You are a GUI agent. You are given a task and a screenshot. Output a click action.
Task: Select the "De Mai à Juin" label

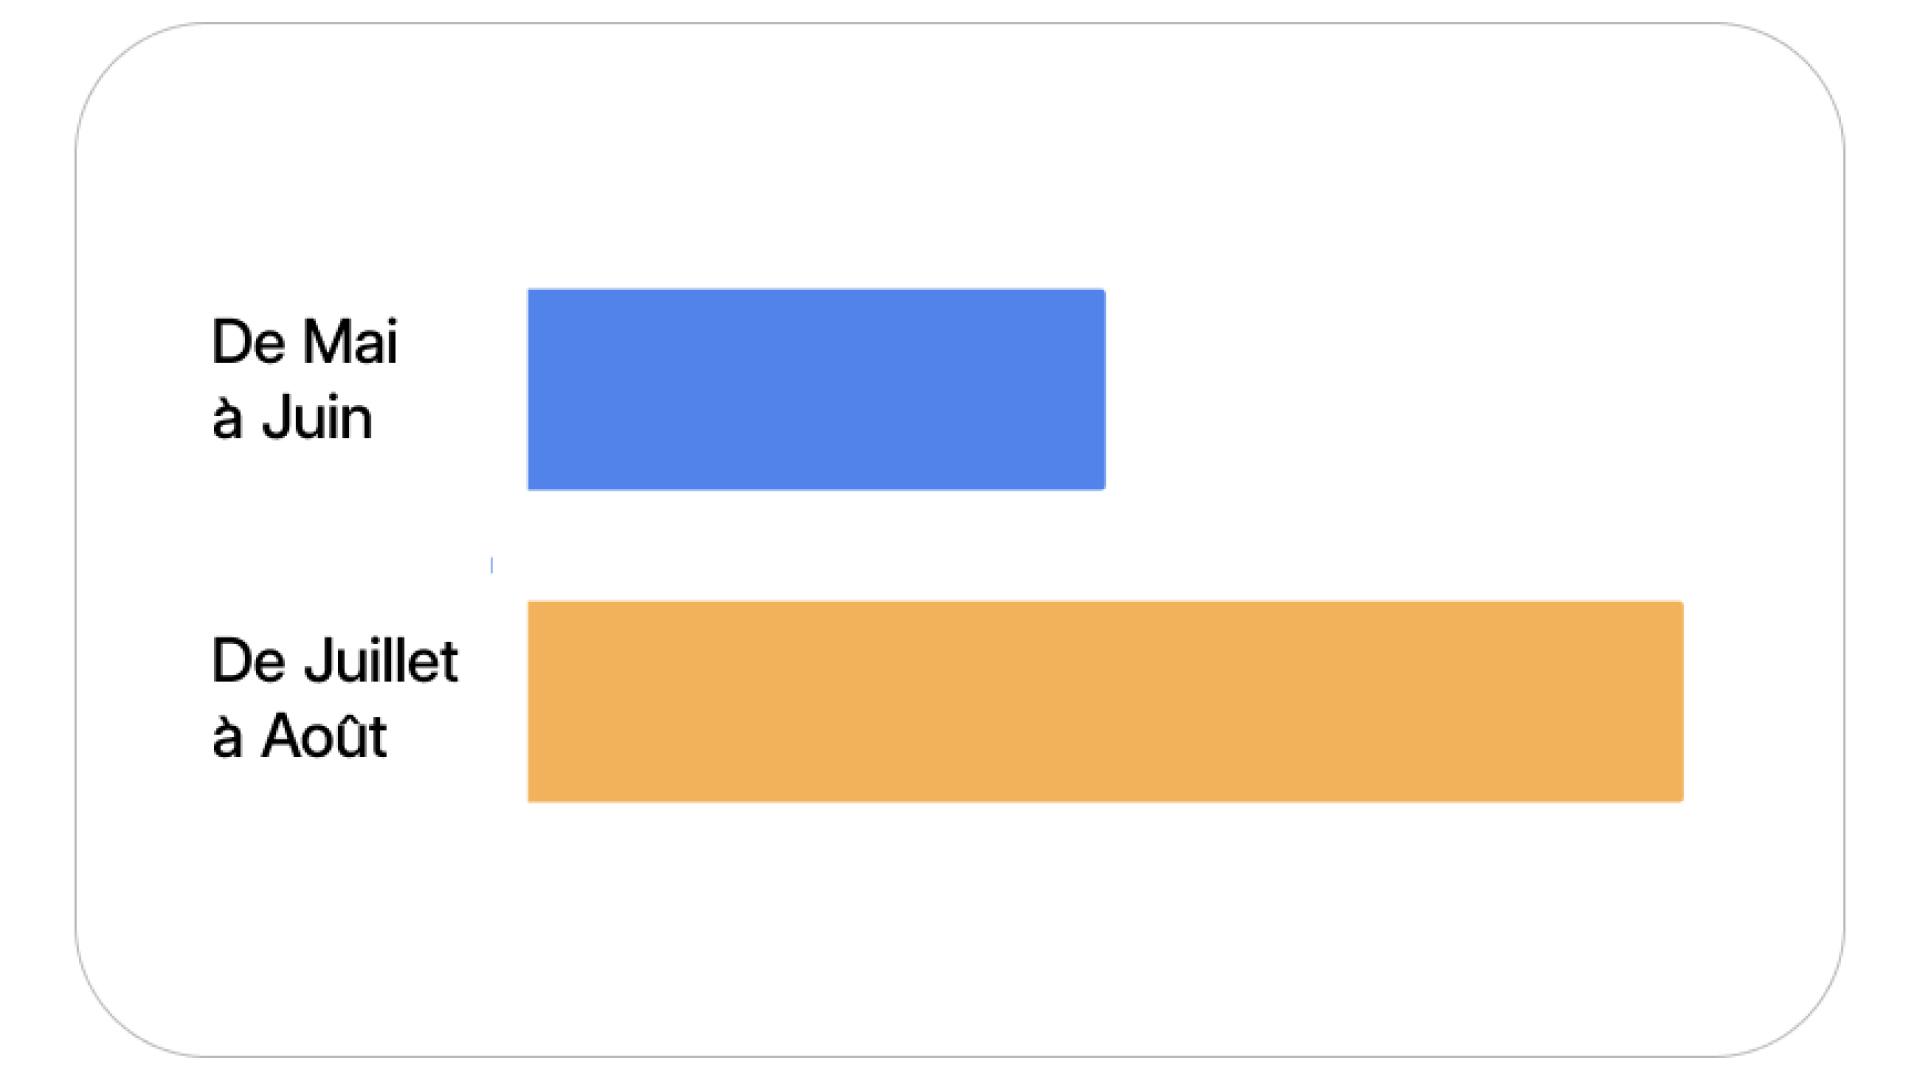304,380
